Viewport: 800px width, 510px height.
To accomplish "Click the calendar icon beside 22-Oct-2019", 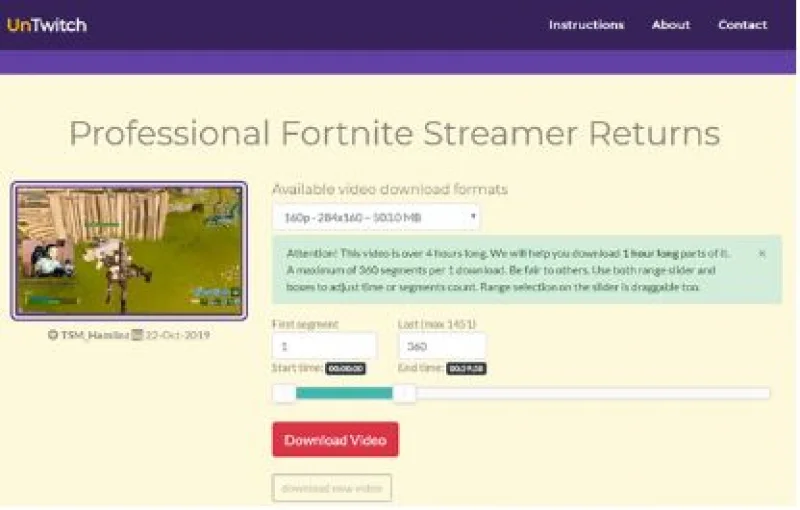I will 138,335.
